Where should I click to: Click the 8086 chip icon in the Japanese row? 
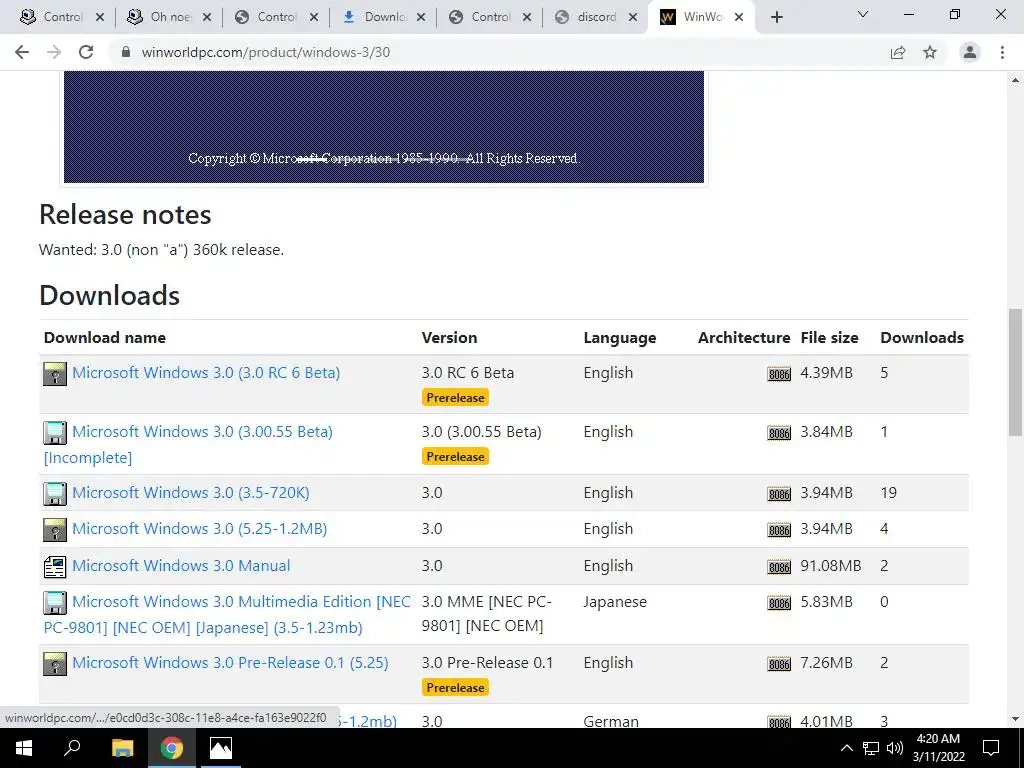[779, 603]
